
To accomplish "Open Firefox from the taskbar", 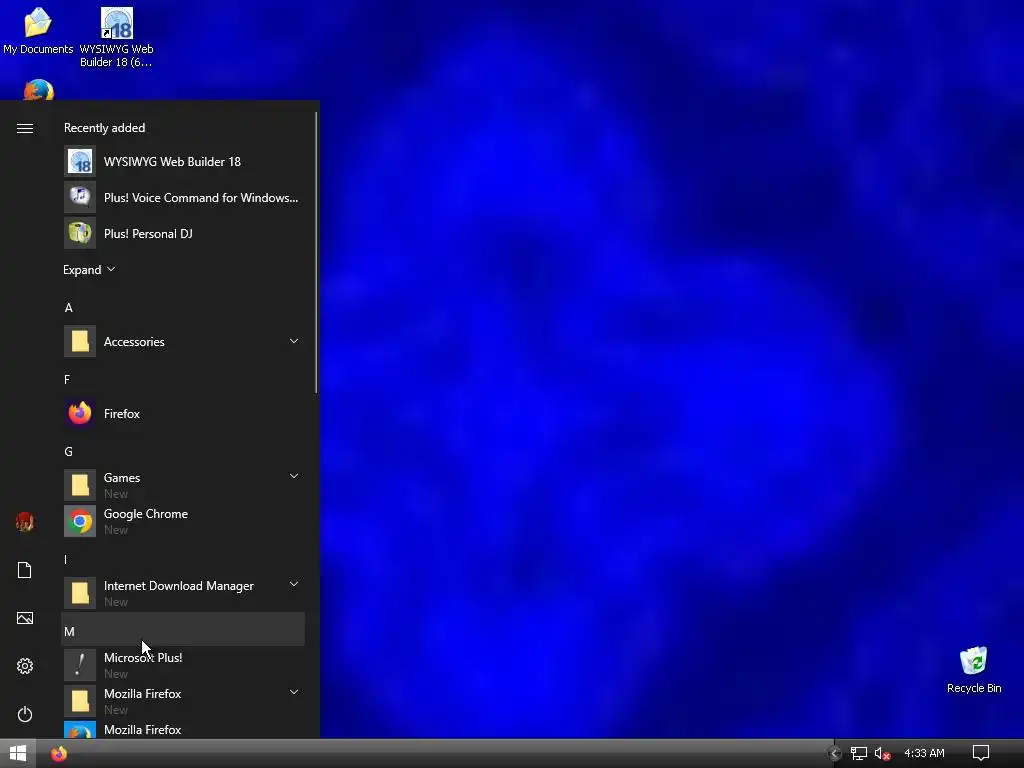I will click(59, 754).
